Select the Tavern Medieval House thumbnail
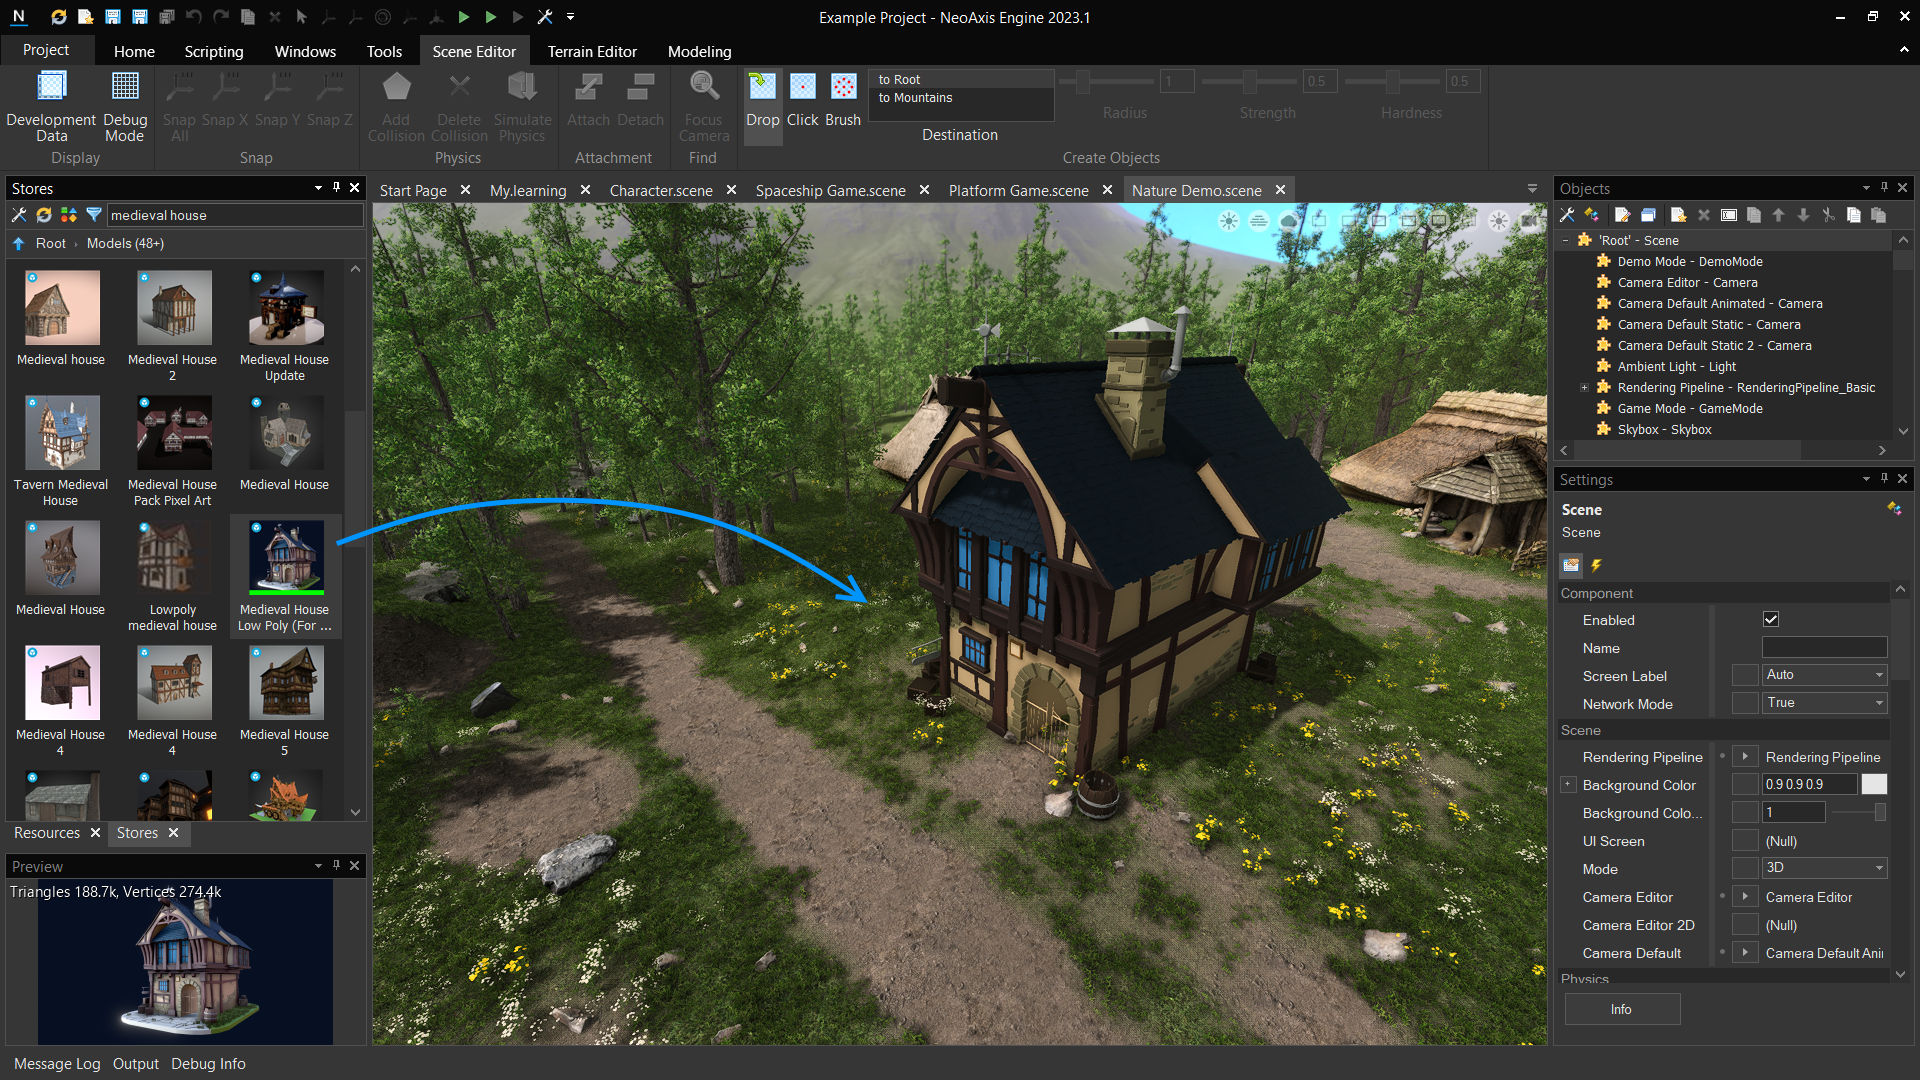Viewport: 1920px width, 1080px height. click(x=62, y=433)
